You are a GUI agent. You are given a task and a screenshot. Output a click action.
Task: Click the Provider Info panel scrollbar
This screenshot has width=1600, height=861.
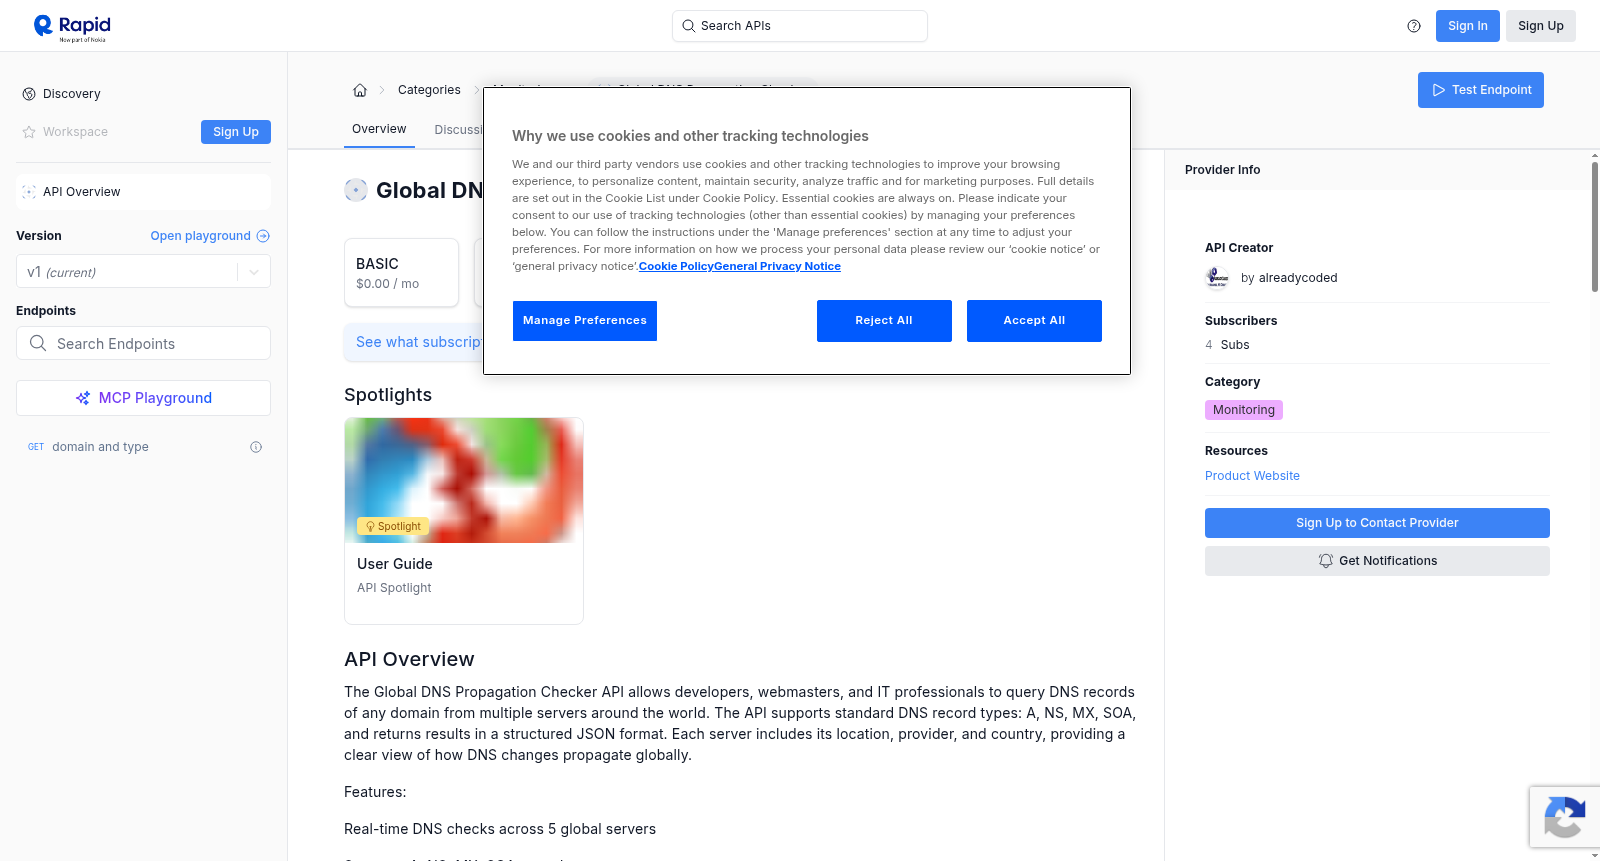point(1594,227)
